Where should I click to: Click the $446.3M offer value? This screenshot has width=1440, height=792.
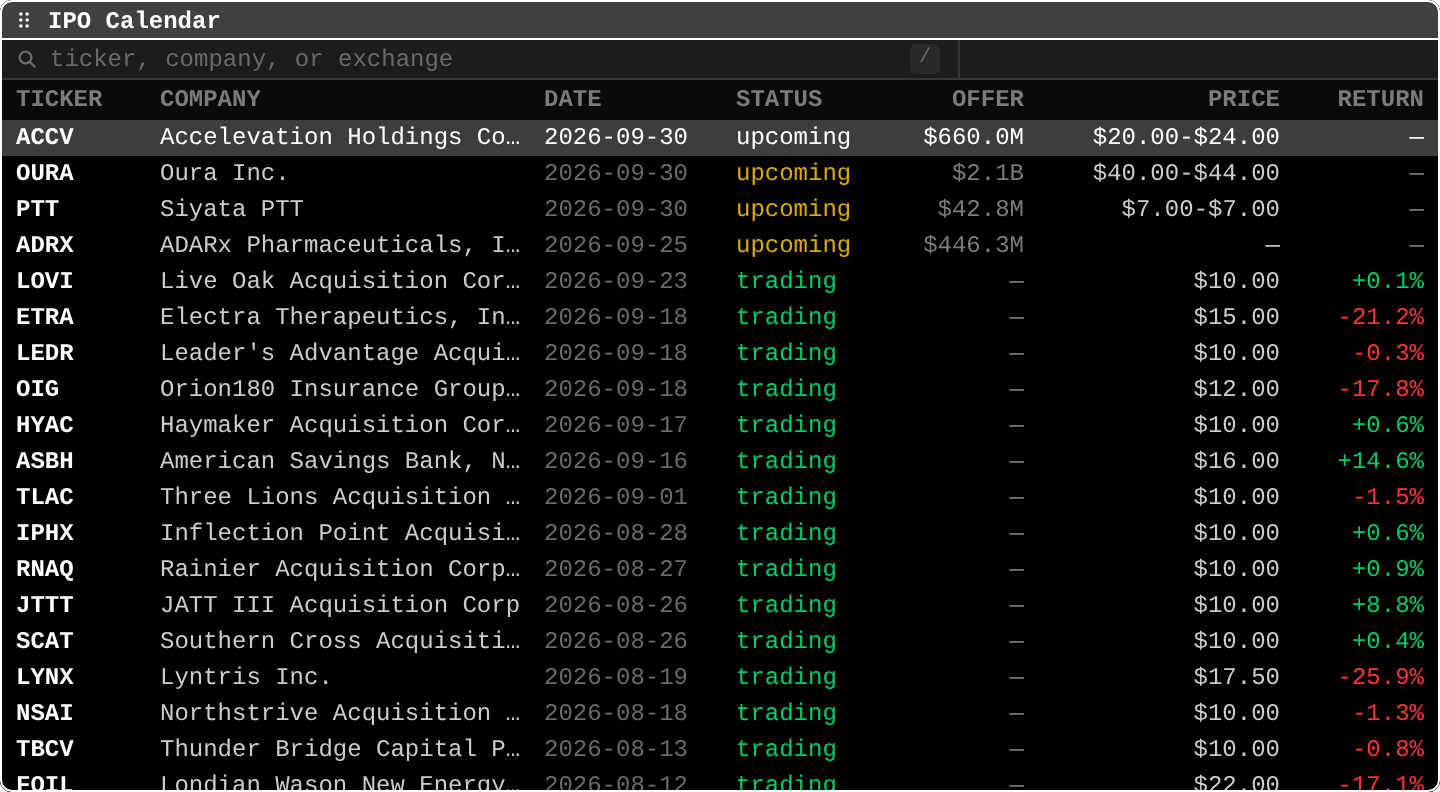973,245
